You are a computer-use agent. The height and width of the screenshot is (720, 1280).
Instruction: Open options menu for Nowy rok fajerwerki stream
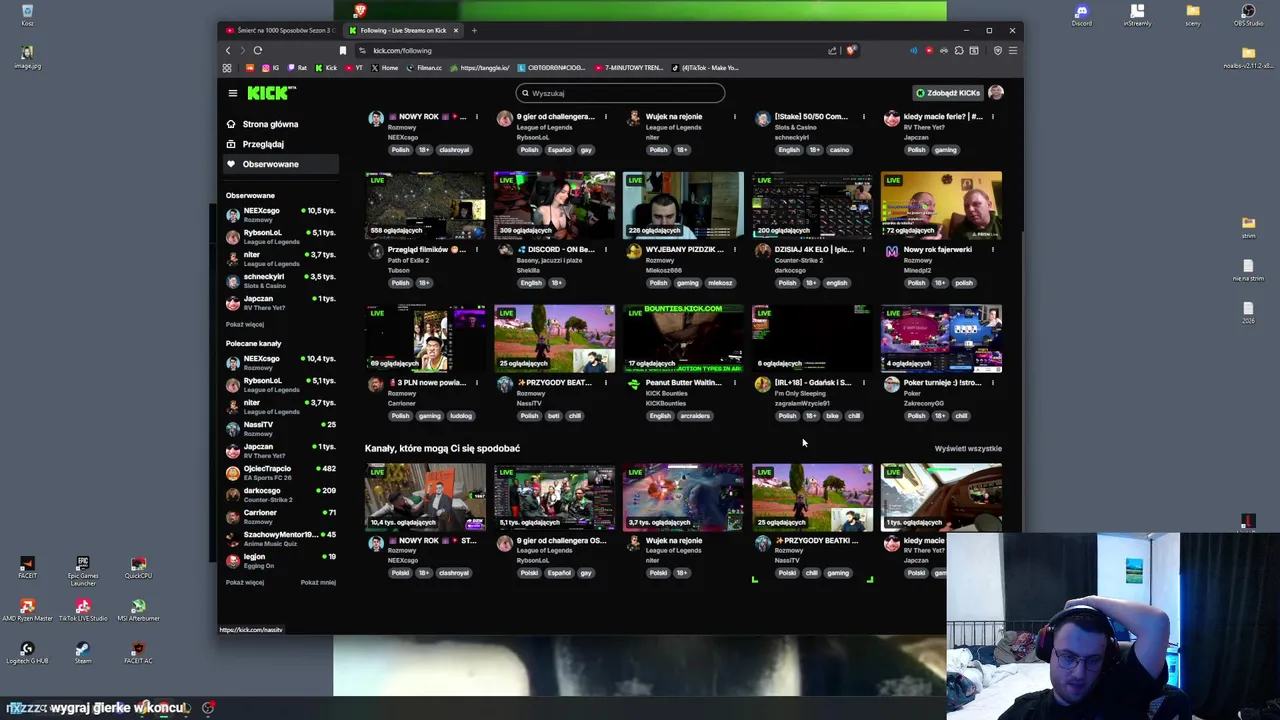click(x=992, y=250)
